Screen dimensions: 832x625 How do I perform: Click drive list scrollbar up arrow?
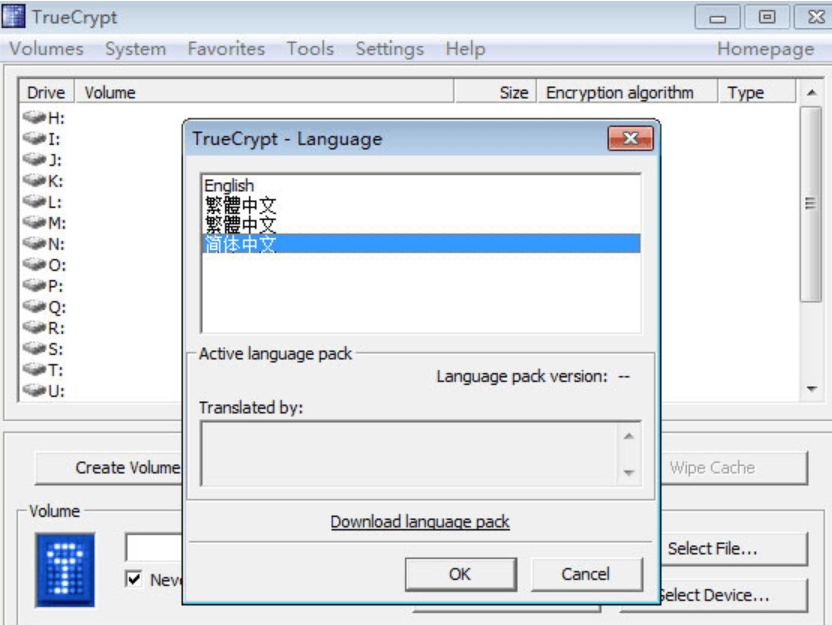click(811, 92)
